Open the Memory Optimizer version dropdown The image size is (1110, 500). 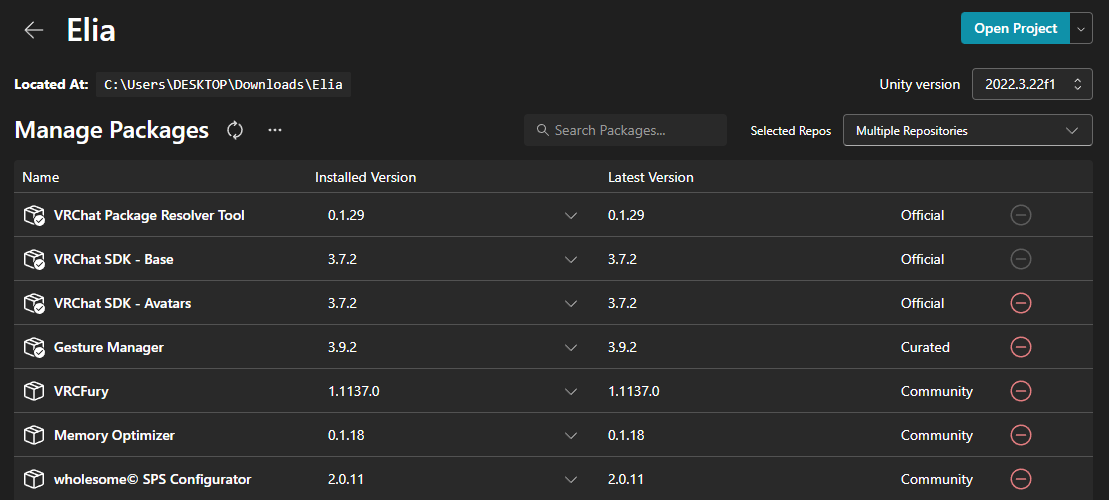[571, 435]
